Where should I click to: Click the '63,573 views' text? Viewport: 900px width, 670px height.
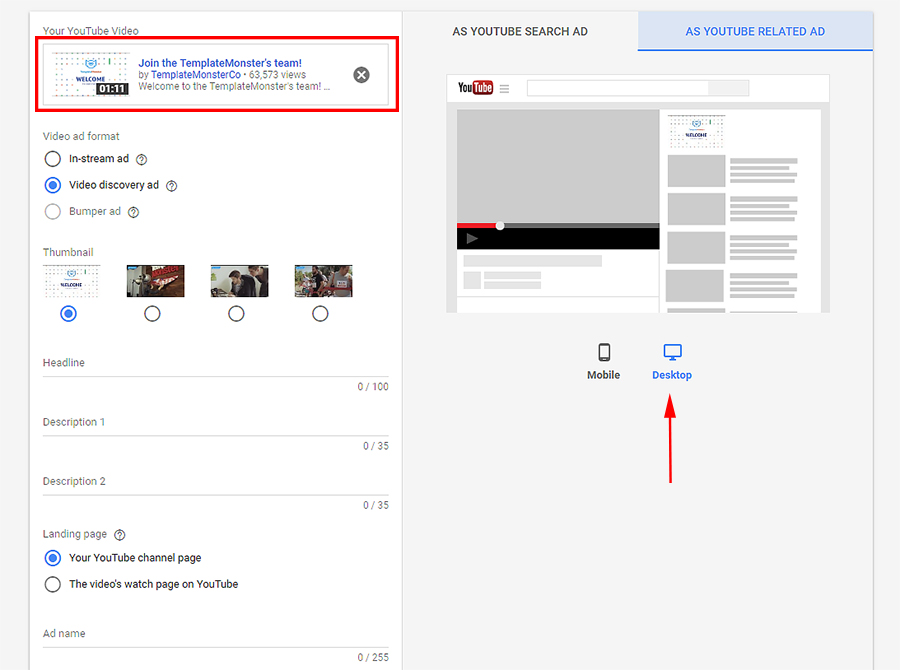(277, 75)
